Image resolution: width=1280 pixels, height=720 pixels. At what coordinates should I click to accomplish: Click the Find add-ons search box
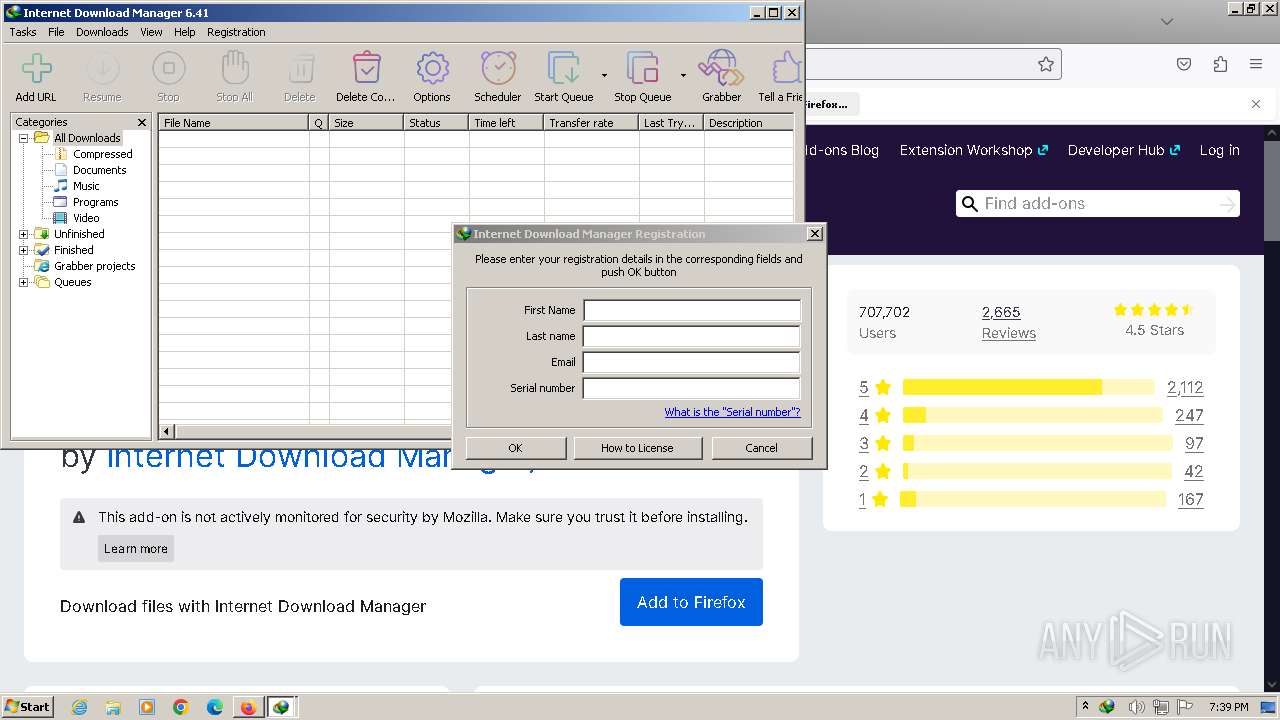point(1098,204)
